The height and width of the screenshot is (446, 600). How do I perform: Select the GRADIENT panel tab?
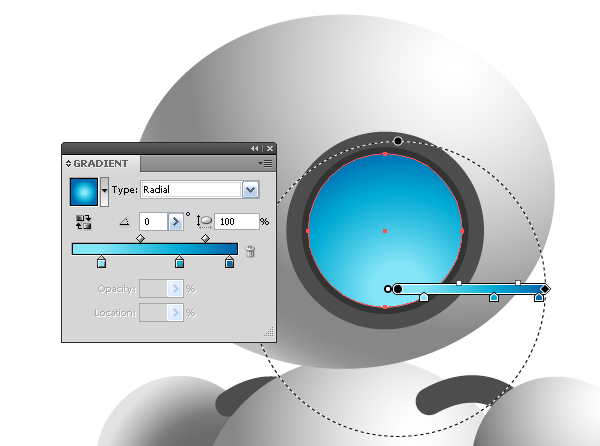101,163
